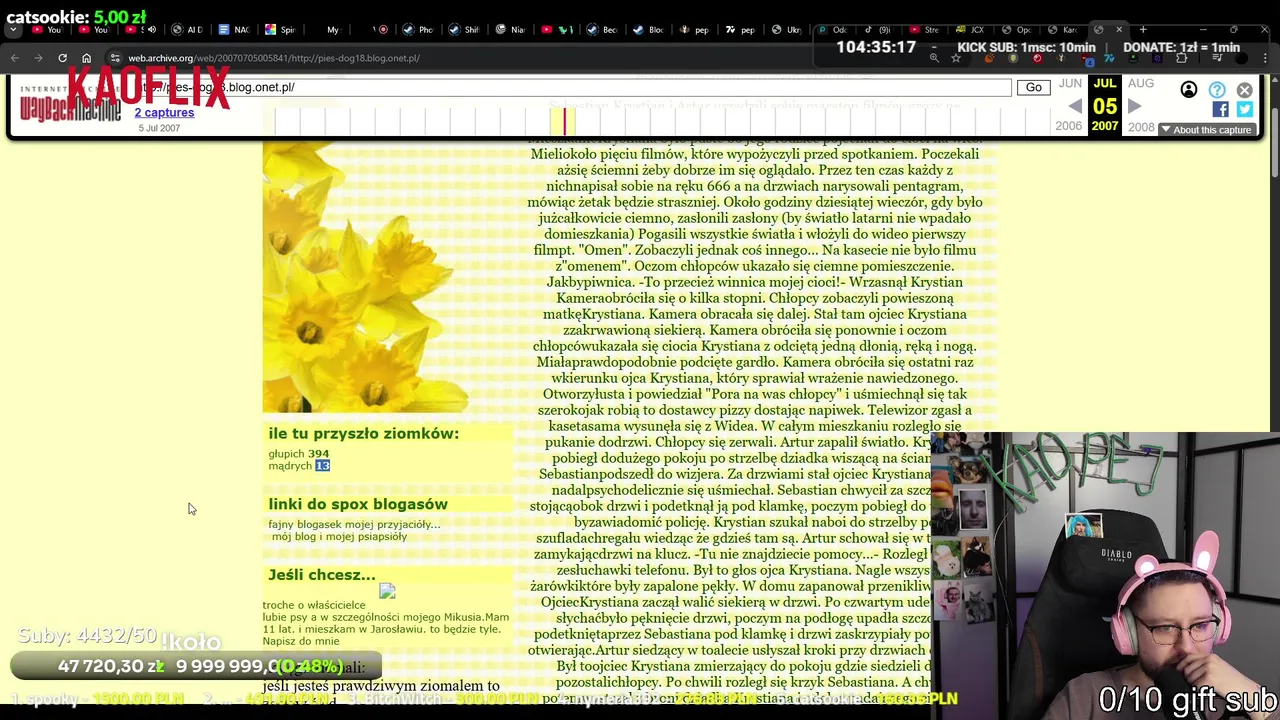Go to previous capture with left arrow

1075,106
